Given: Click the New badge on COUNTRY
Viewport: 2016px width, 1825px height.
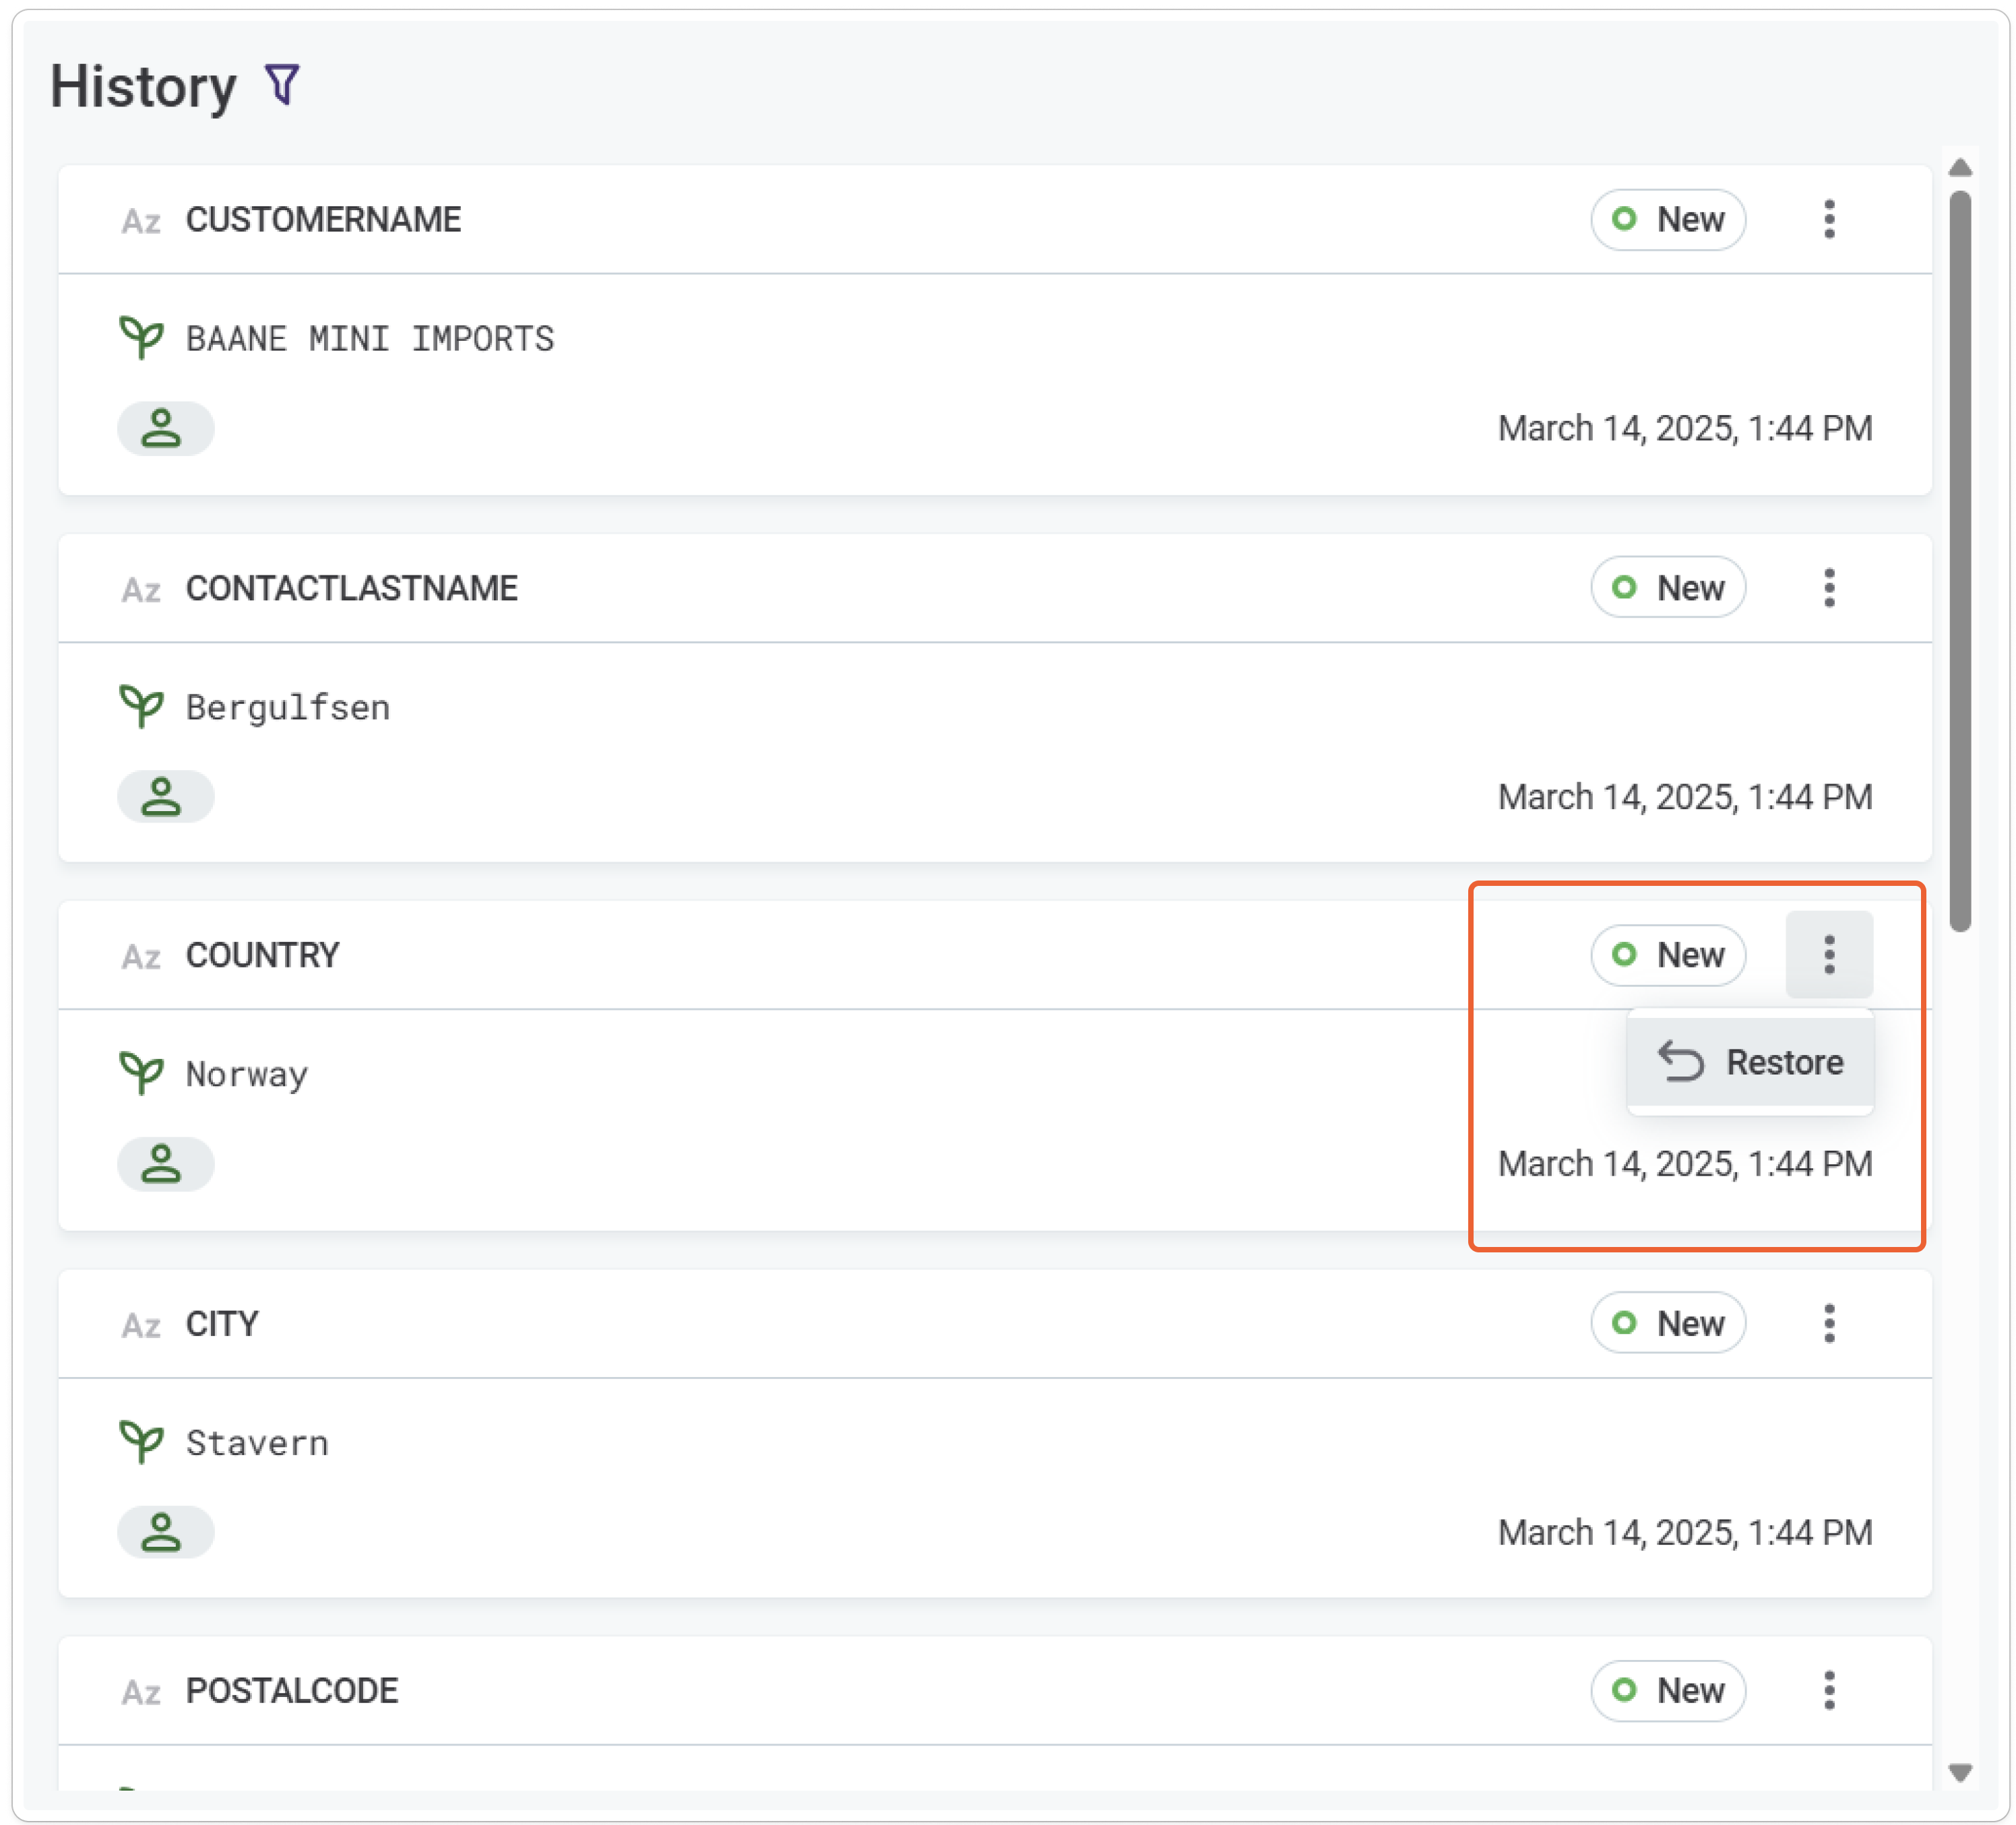Looking at the screenshot, I should pos(1667,956).
